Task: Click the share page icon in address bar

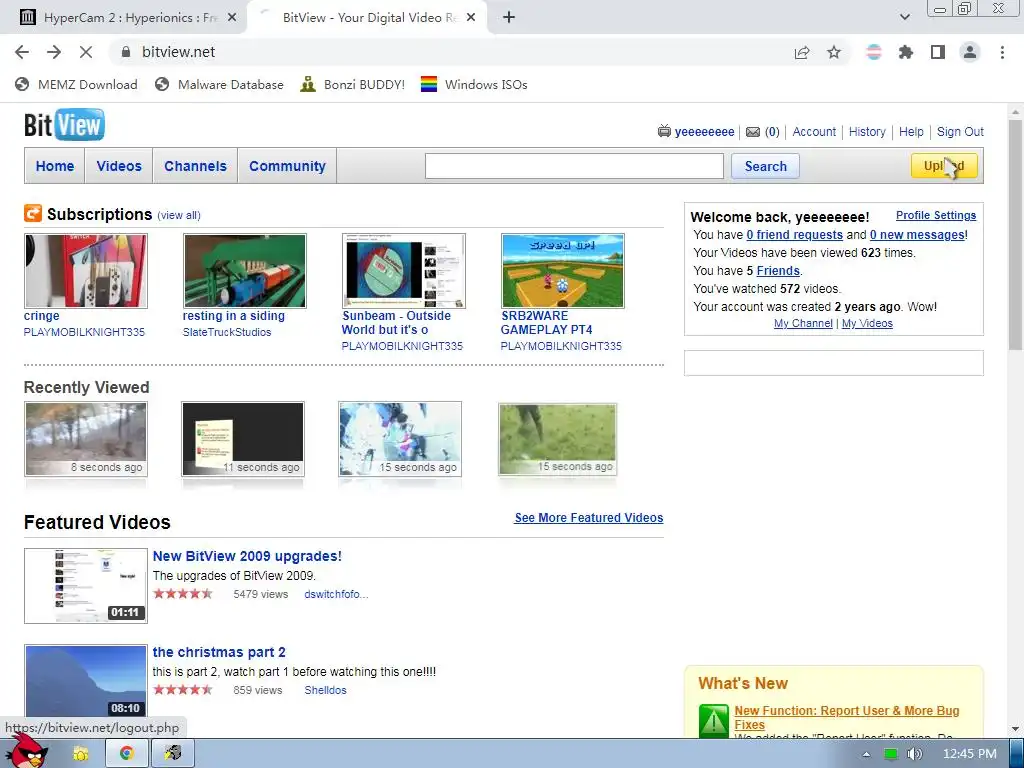Action: (802, 52)
